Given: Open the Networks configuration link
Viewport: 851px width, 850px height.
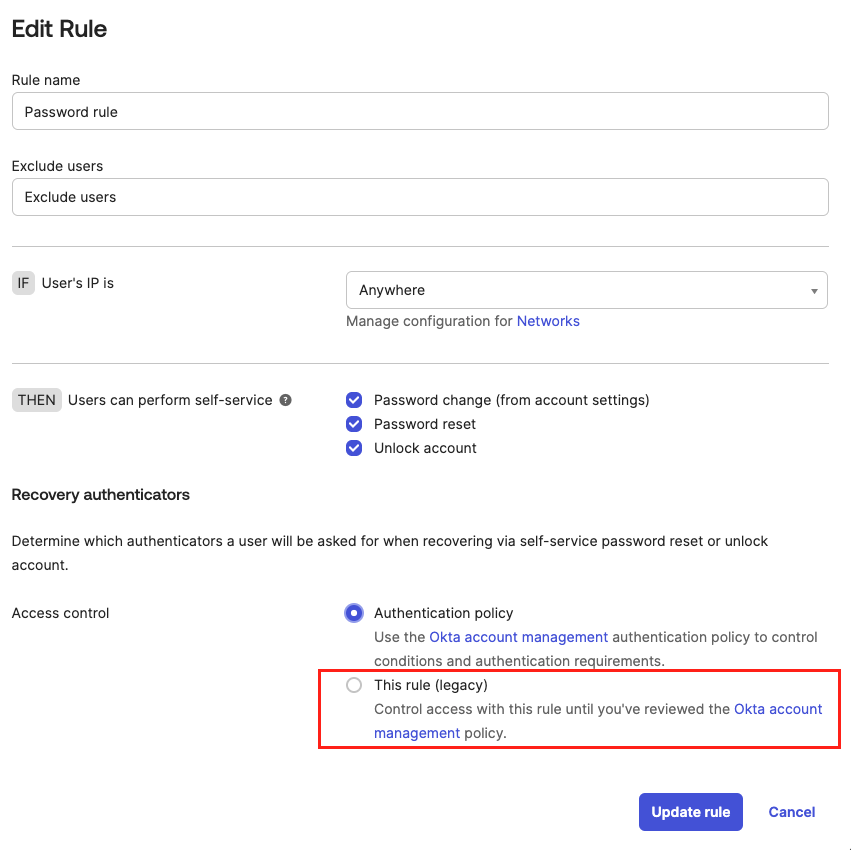Looking at the screenshot, I should (x=548, y=321).
